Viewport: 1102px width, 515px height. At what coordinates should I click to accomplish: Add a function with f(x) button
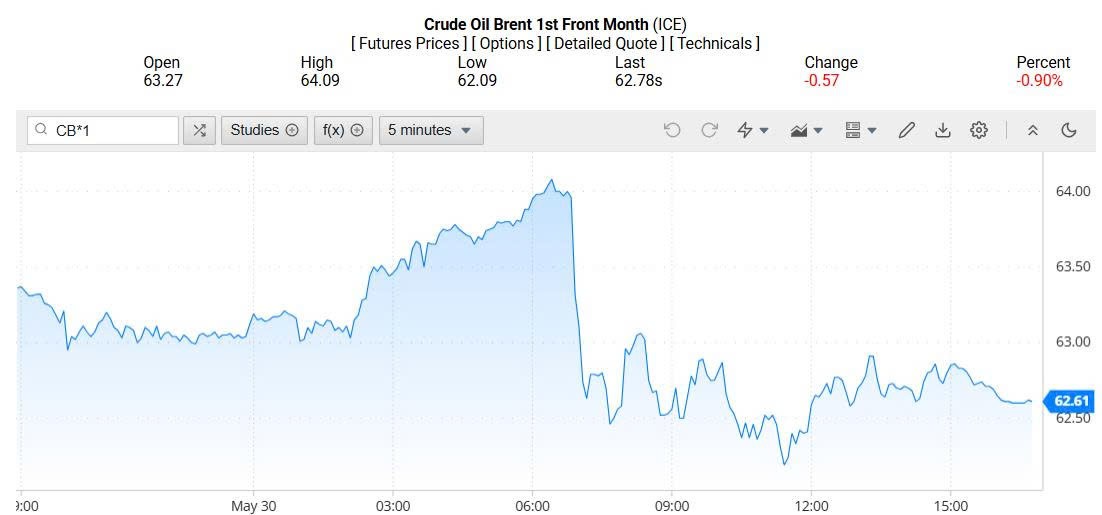(342, 130)
